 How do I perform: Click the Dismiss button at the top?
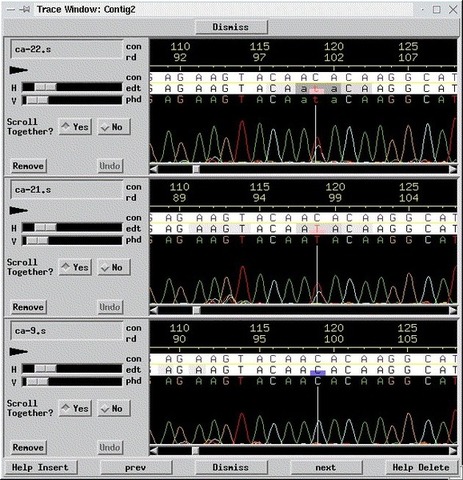click(x=231, y=27)
